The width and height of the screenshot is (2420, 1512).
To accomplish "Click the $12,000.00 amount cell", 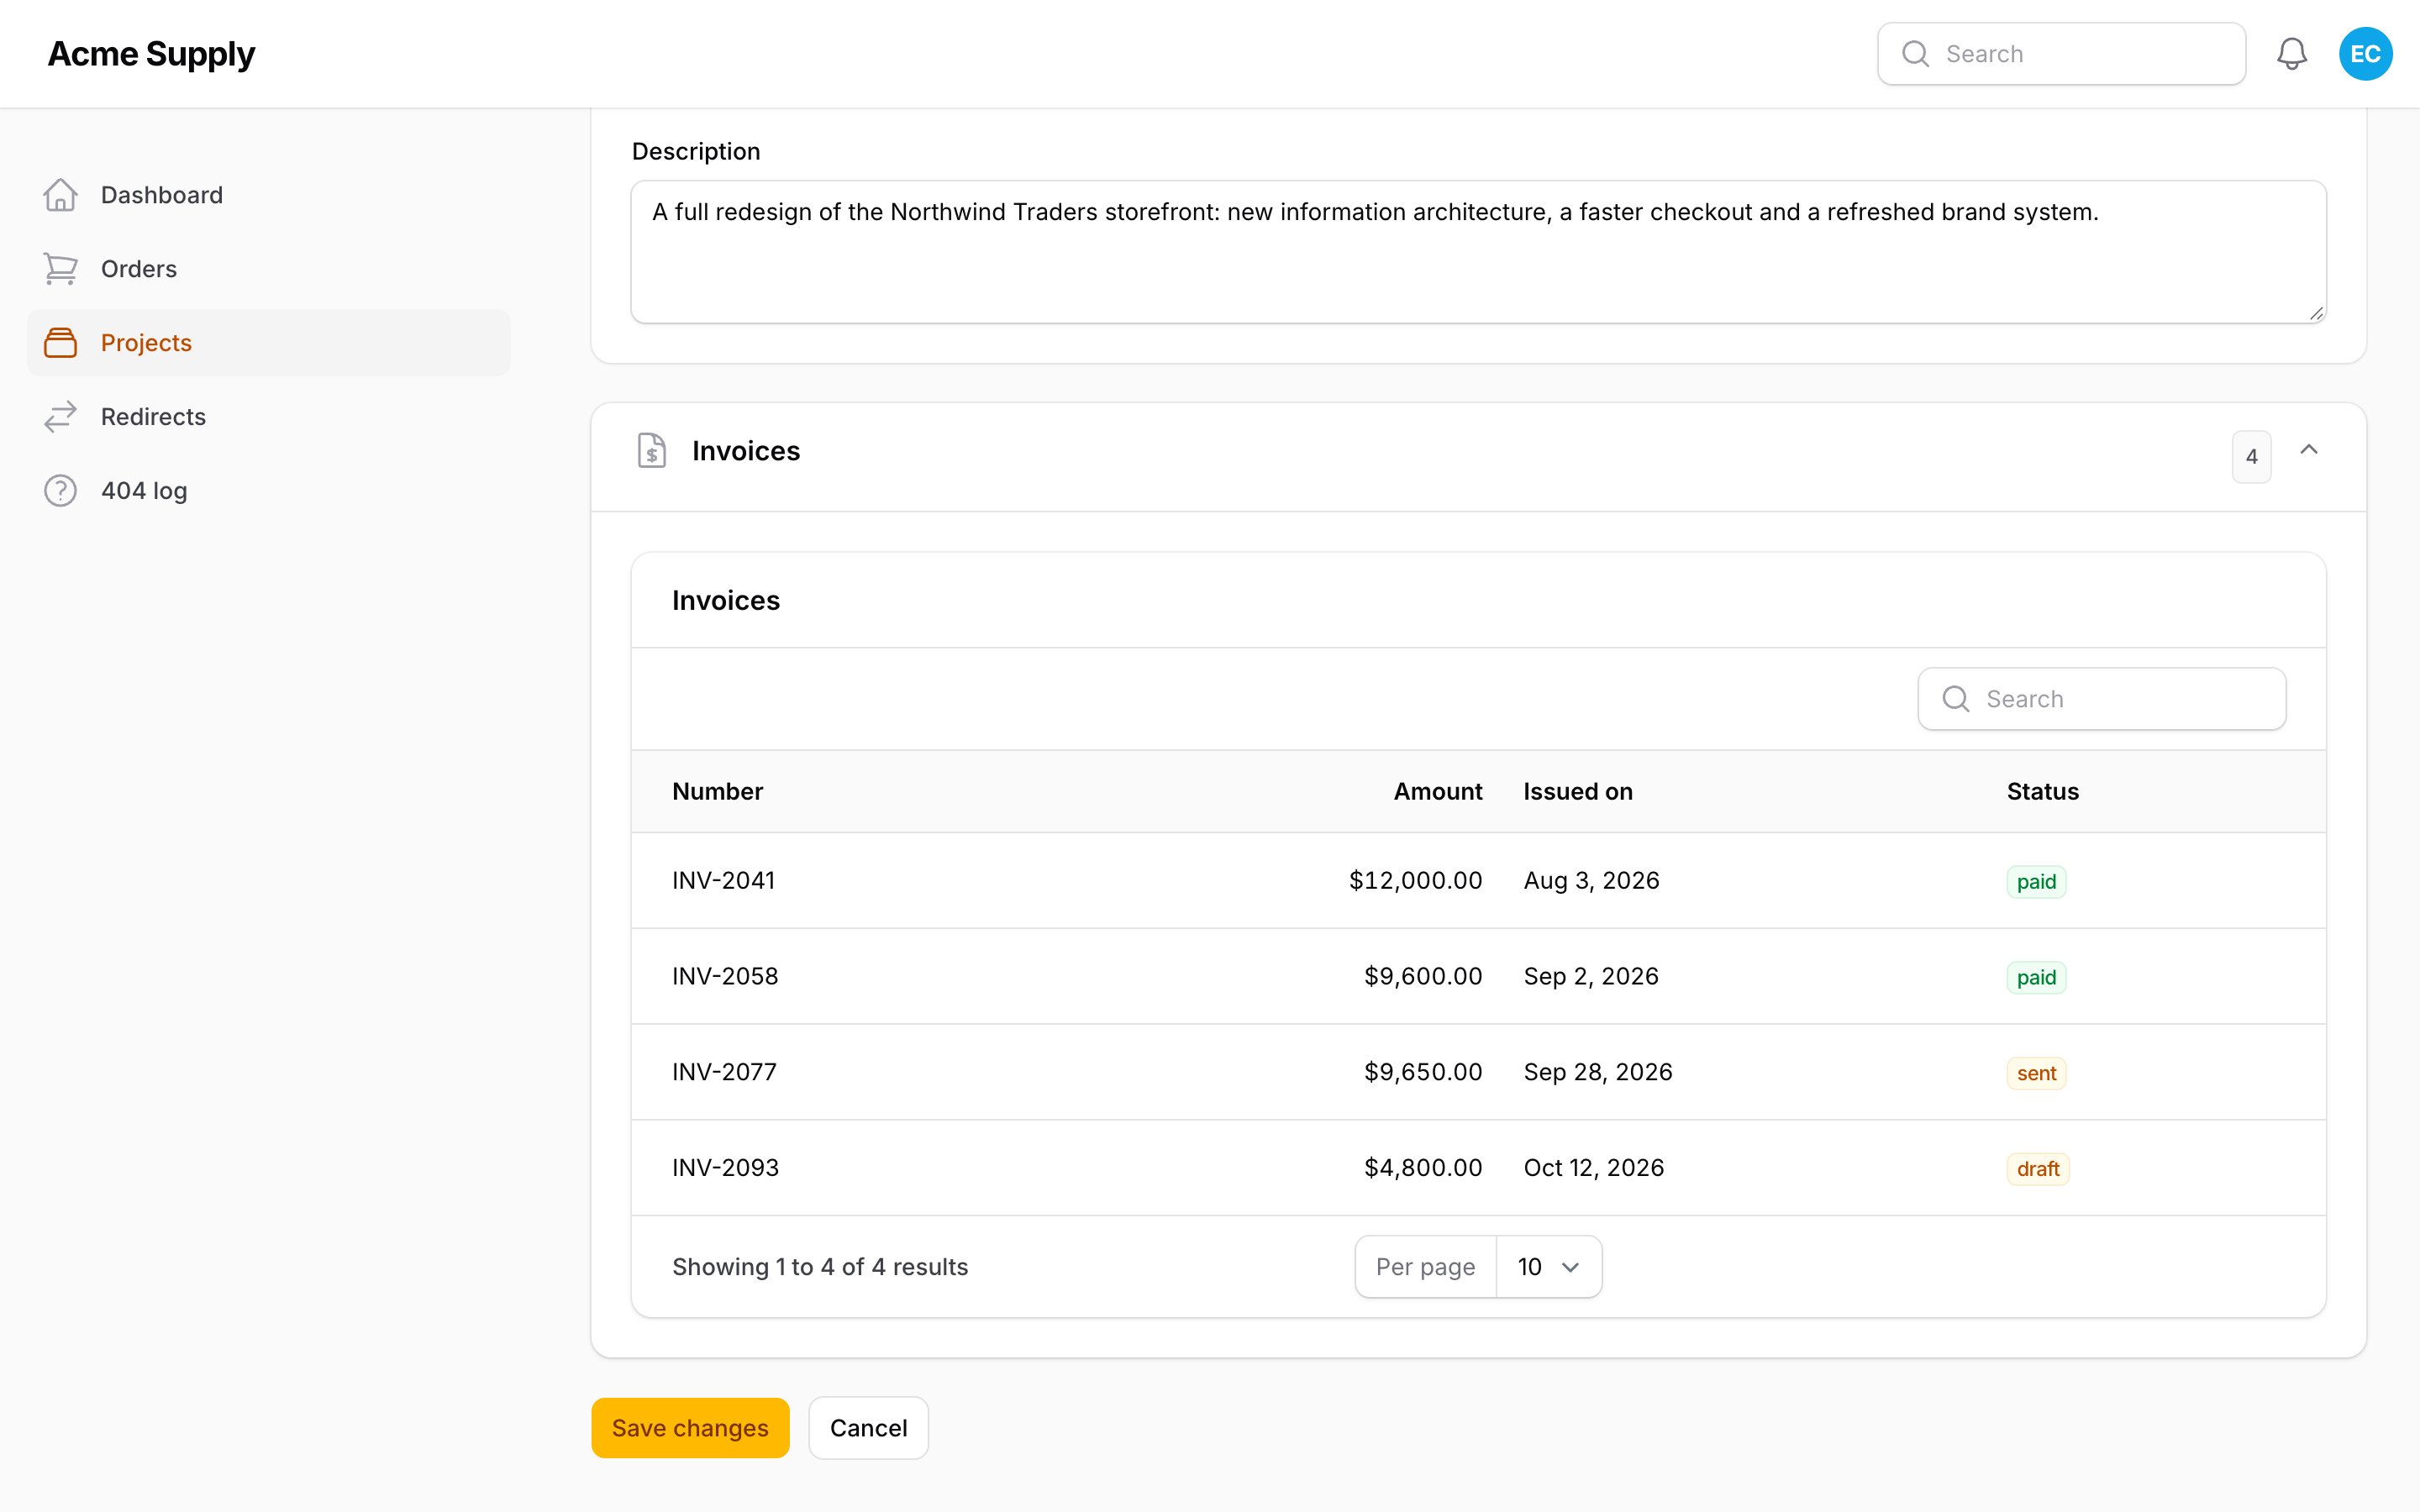I will point(1415,881).
